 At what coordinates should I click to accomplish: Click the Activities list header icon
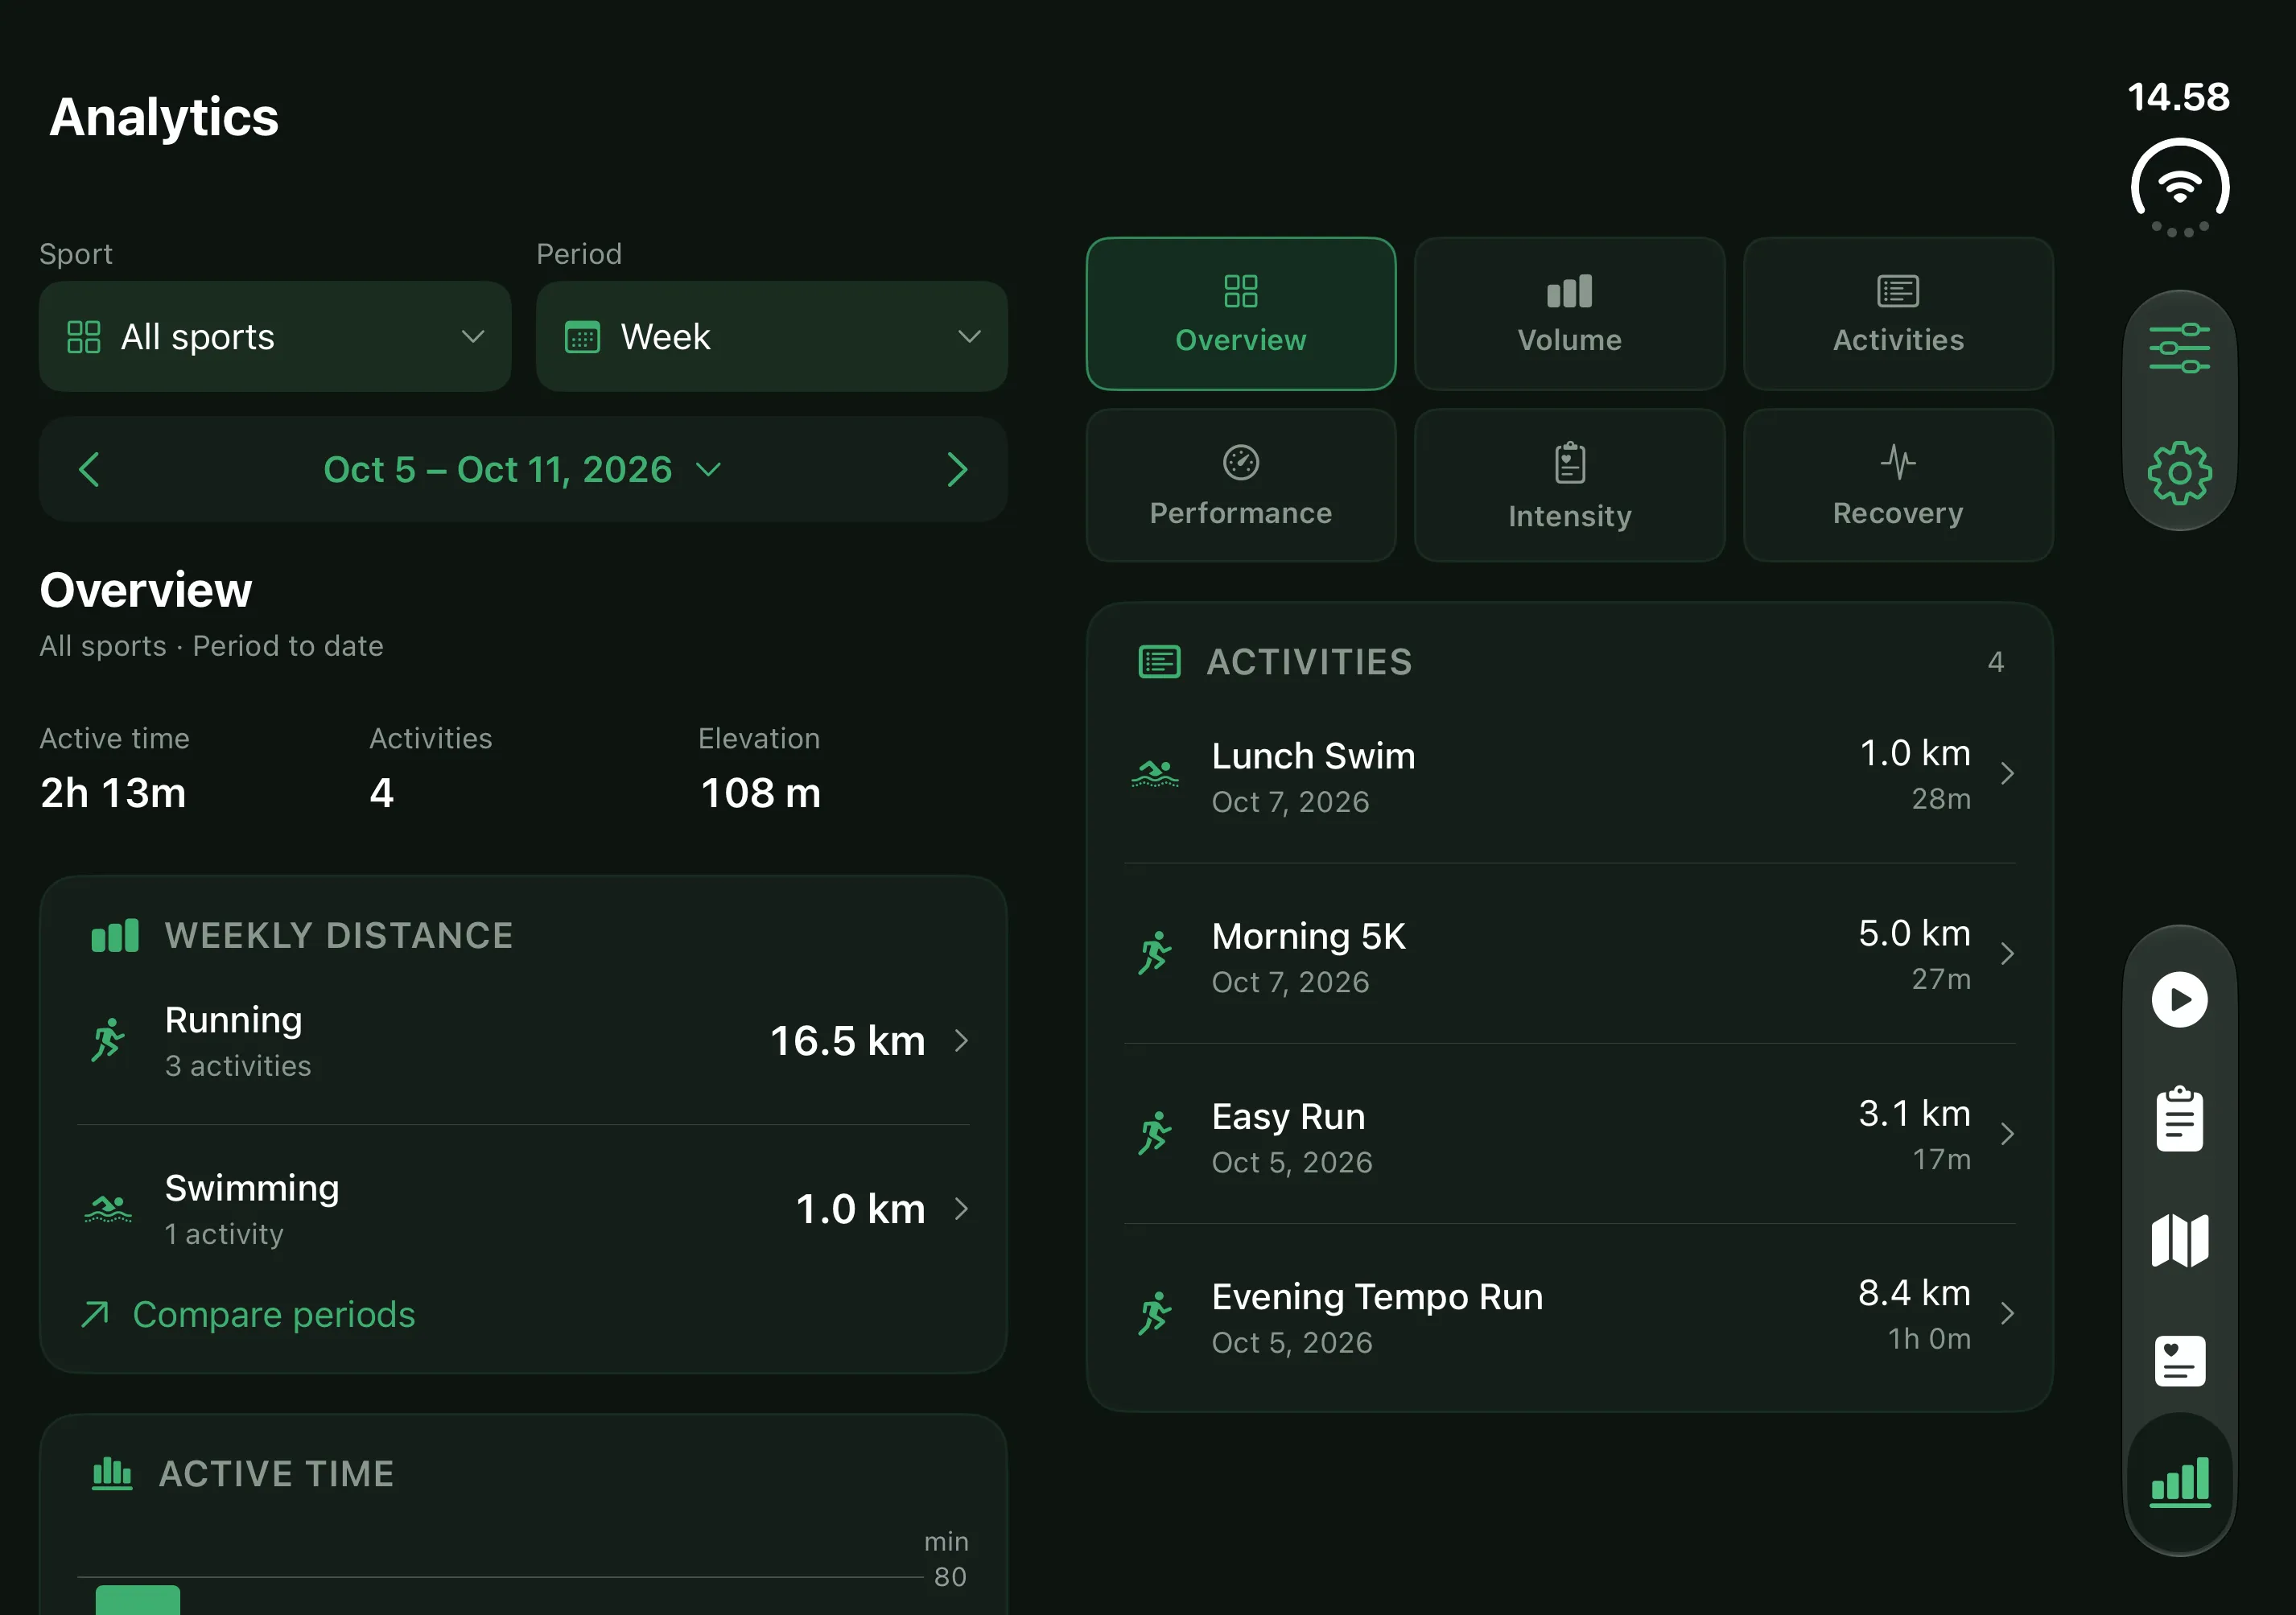pyautogui.click(x=1159, y=662)
